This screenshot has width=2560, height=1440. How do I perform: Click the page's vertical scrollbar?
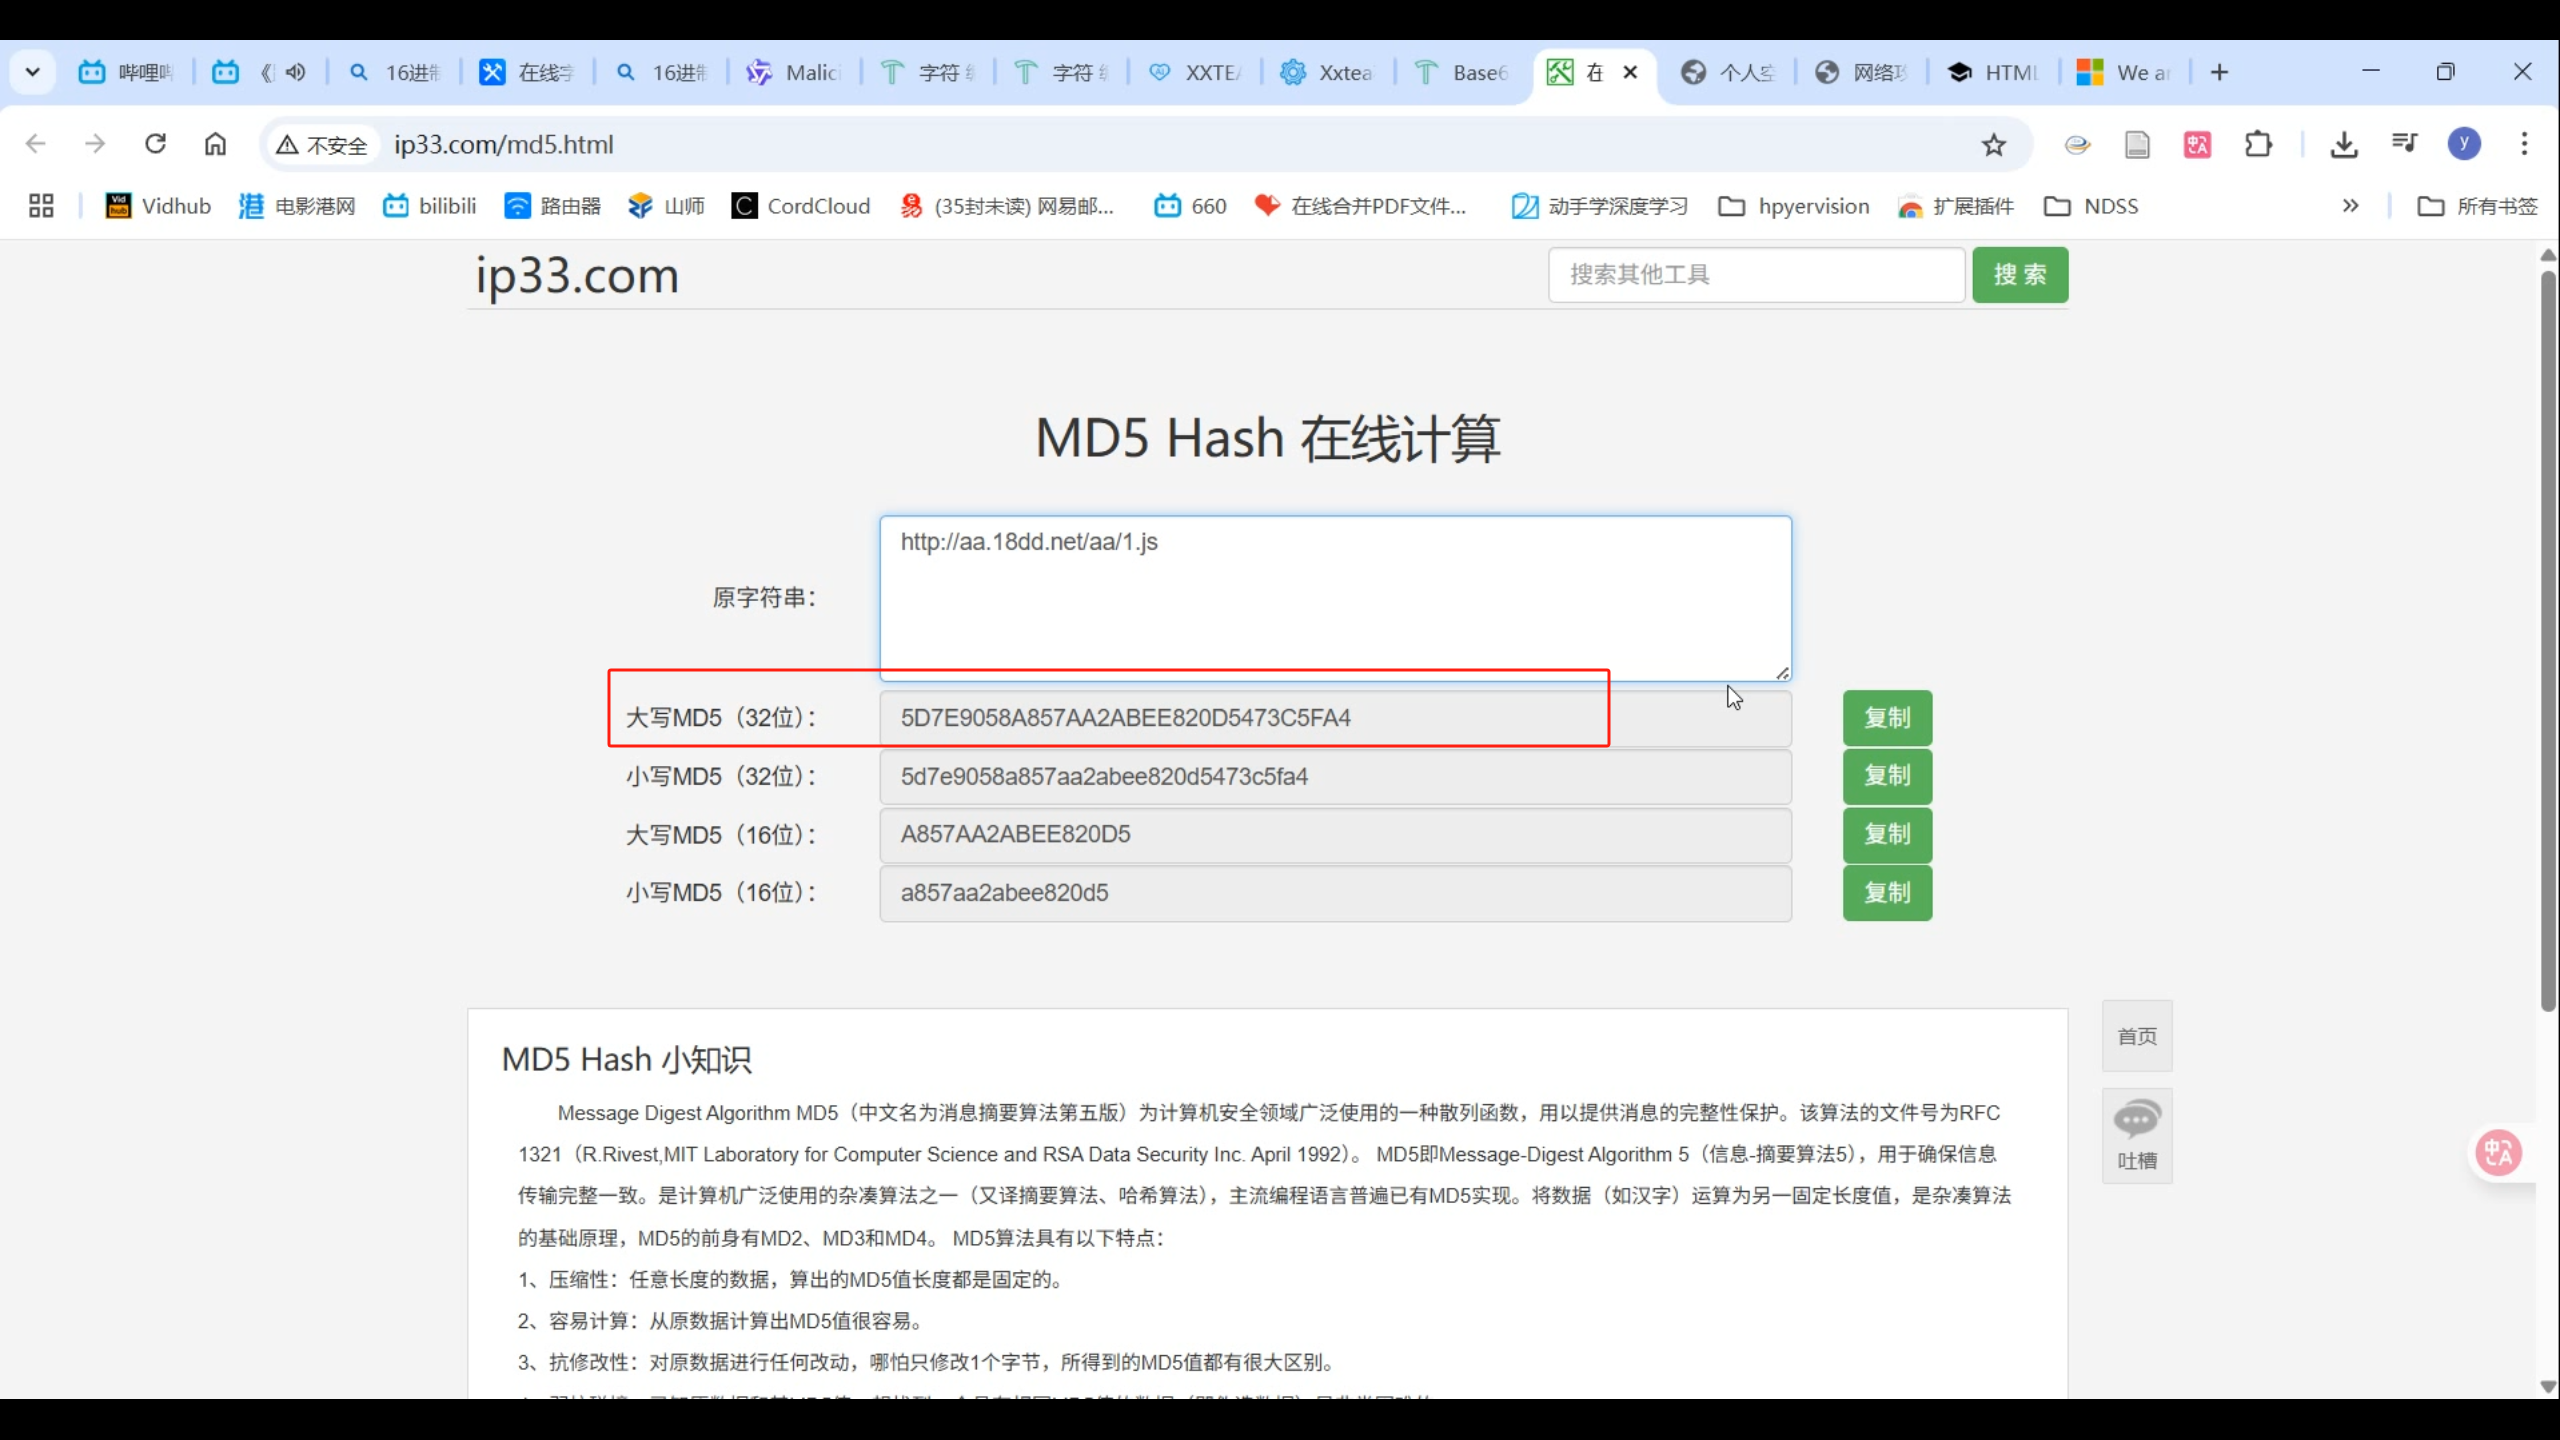coord(2548,640)
